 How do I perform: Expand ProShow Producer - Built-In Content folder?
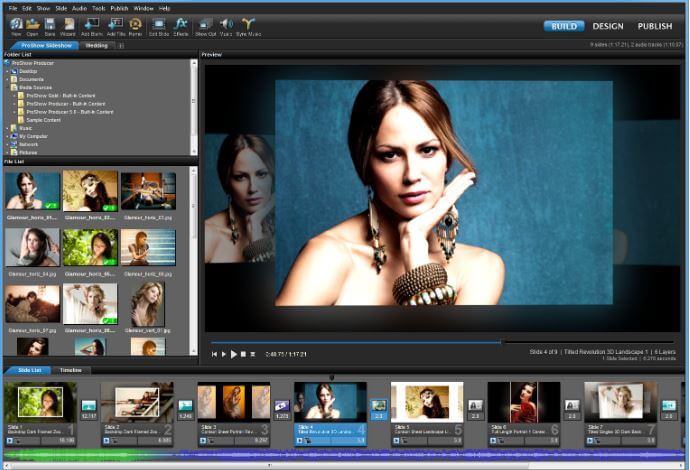(15, 104)
